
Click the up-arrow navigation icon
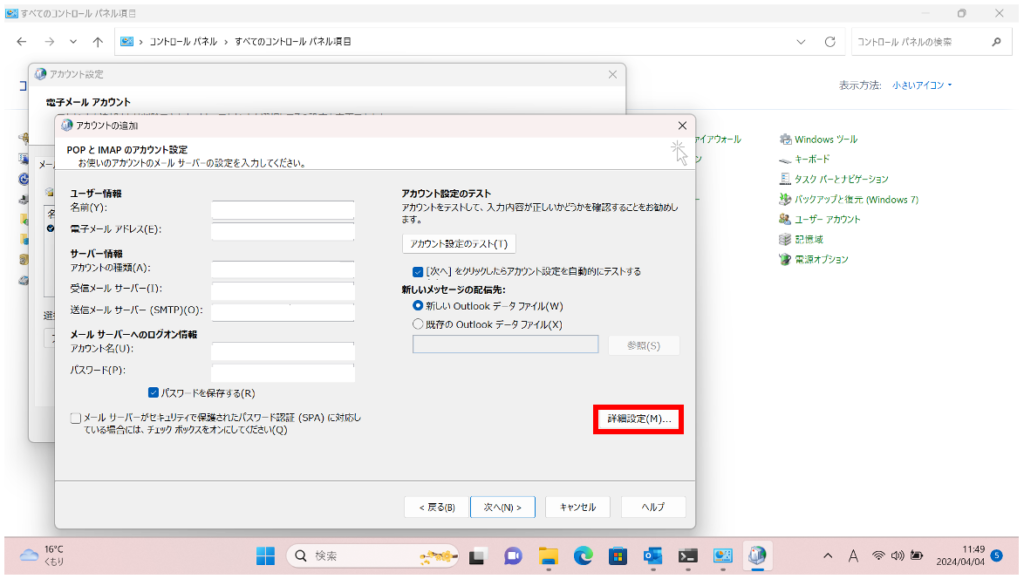(x=97, y=42)
